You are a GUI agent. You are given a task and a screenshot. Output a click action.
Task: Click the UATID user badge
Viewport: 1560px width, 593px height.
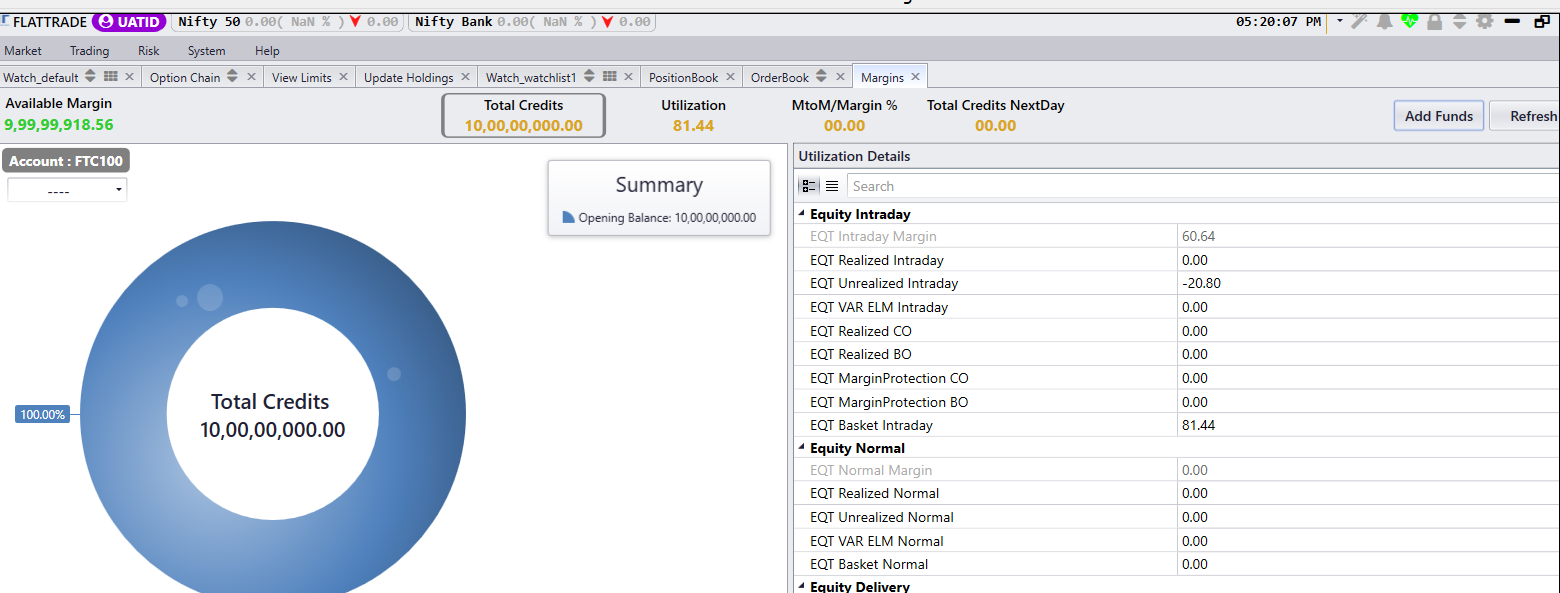(130, 21)
